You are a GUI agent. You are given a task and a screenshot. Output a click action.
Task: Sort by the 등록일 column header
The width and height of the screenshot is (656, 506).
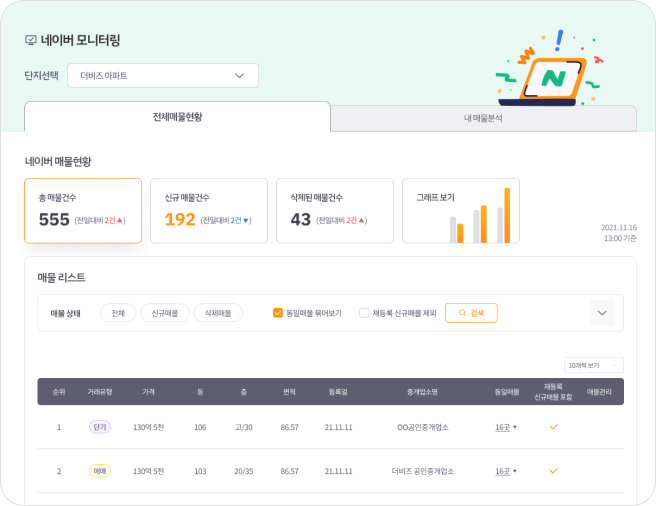338,392
